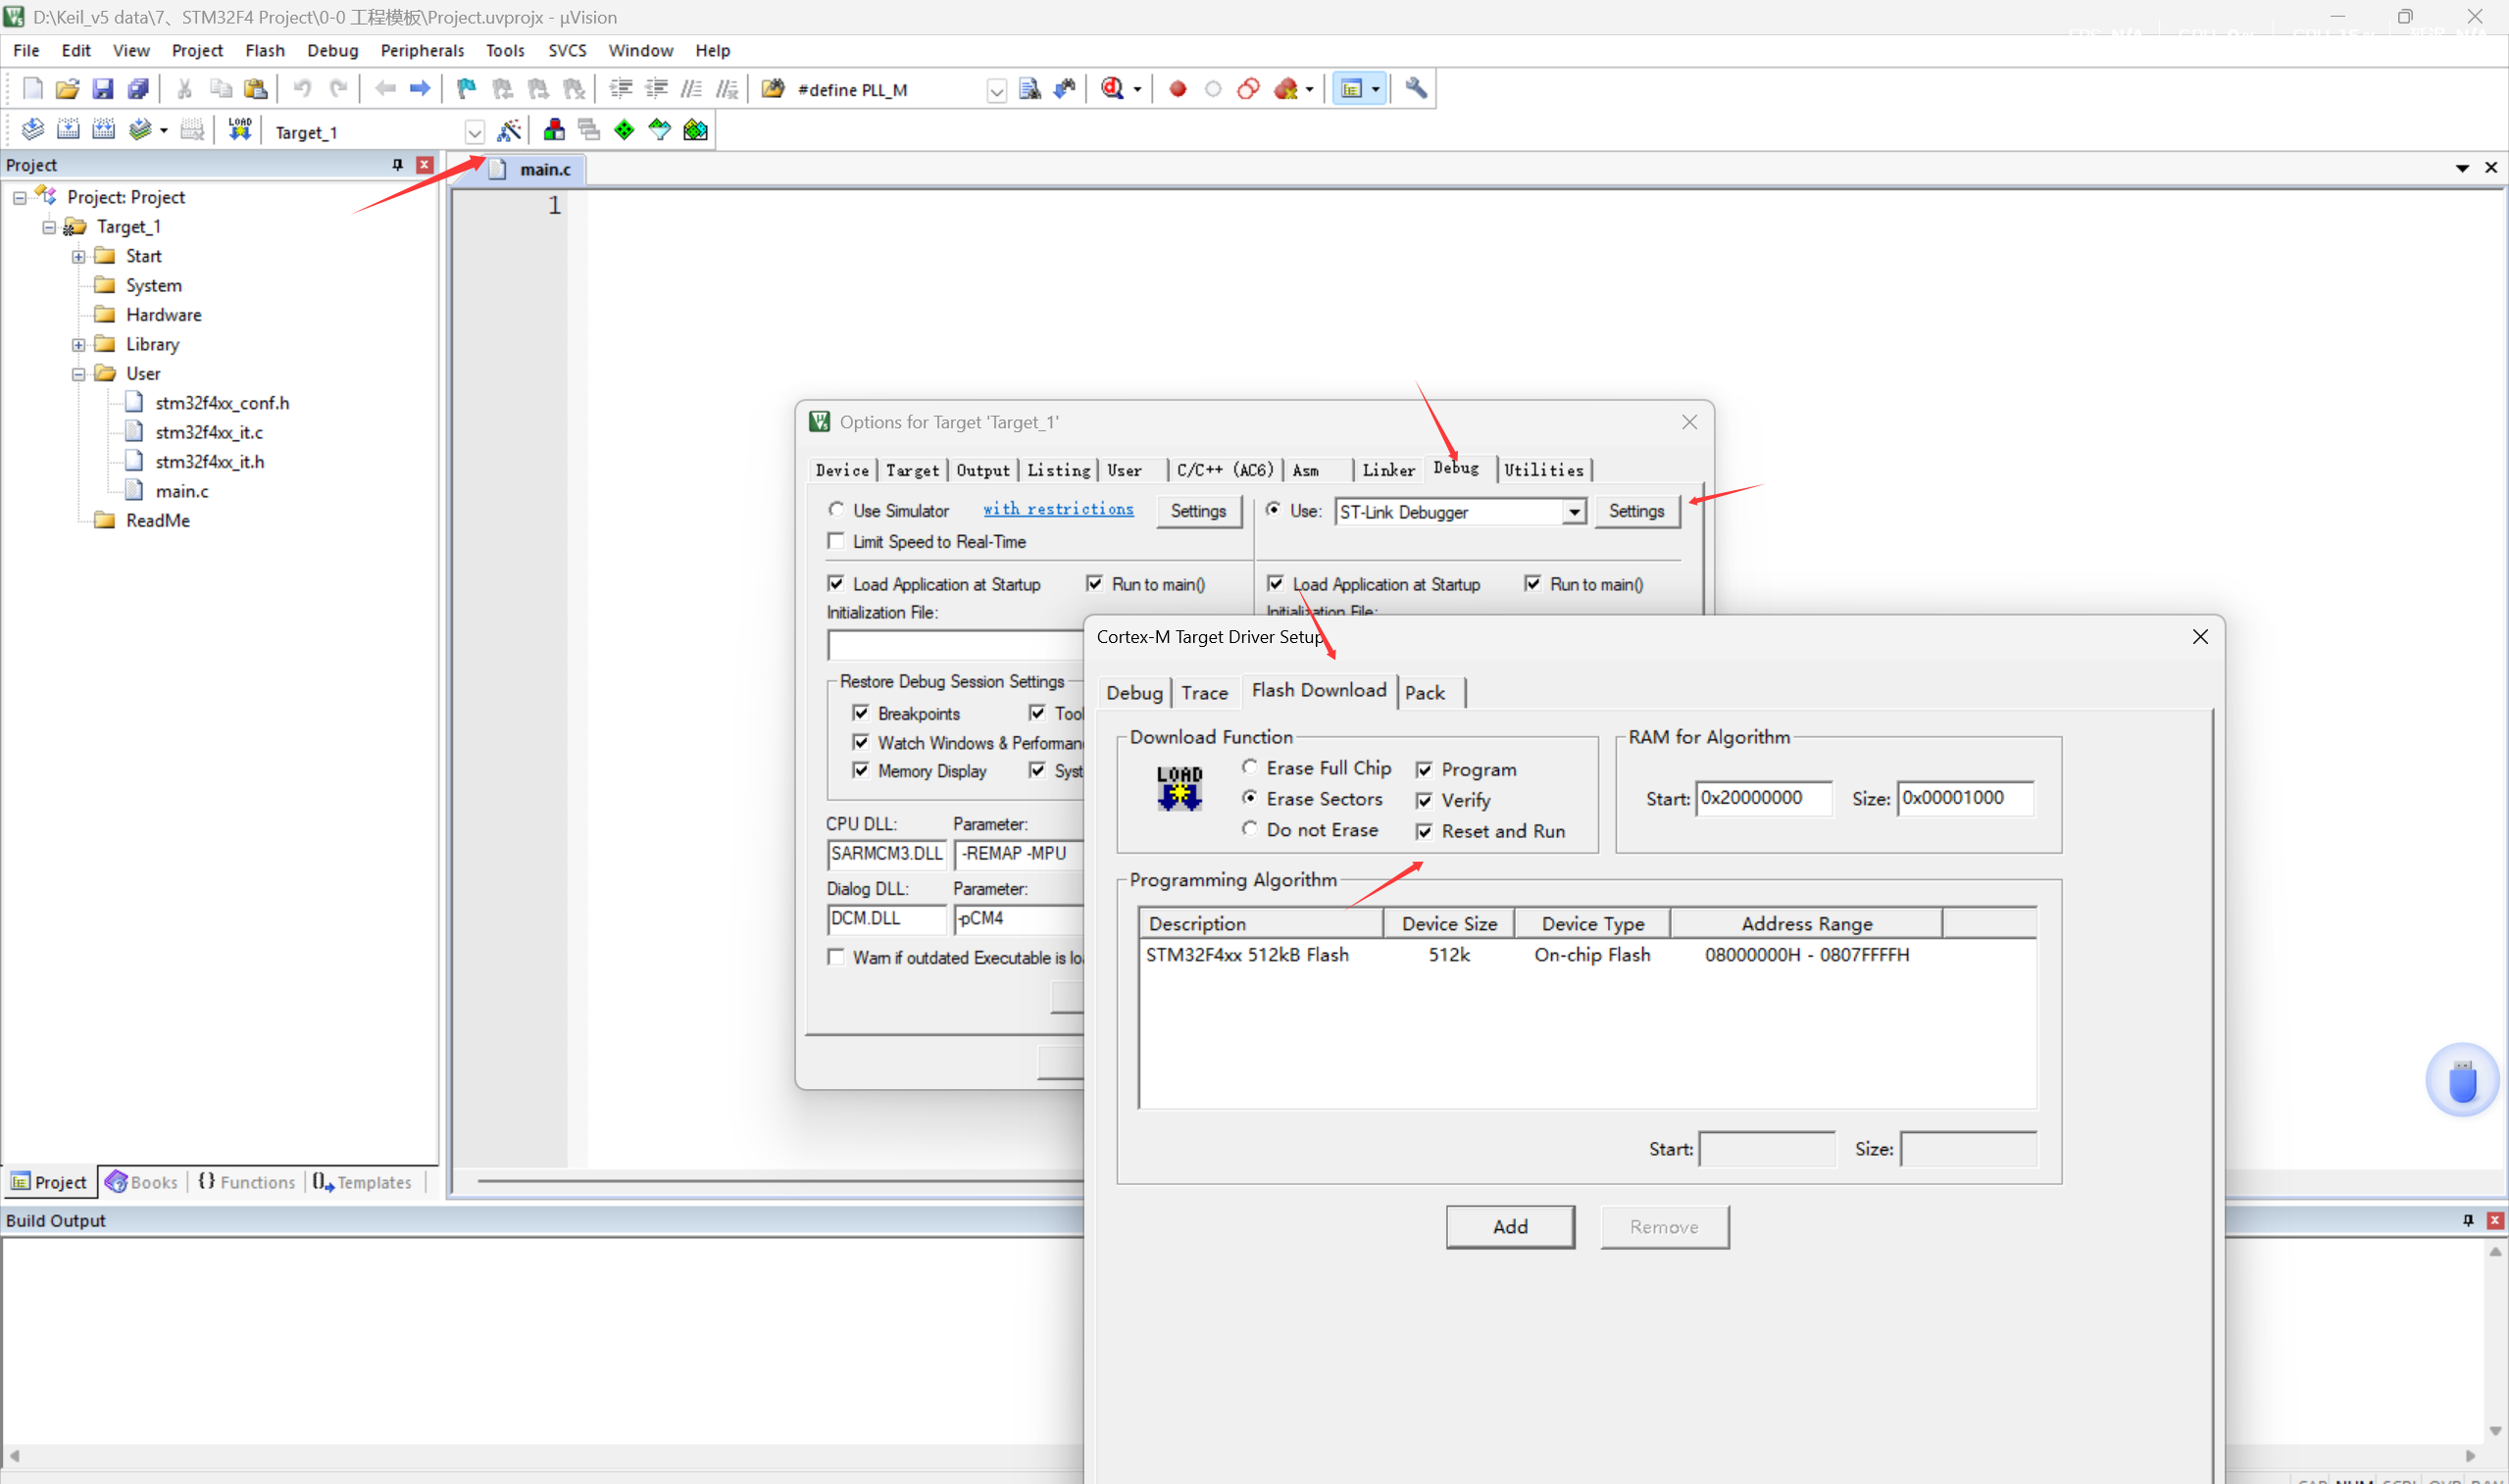The image size is (2509, 1484).
Task: Toggle the Verify checkbox
Action: coord(1424,801)
